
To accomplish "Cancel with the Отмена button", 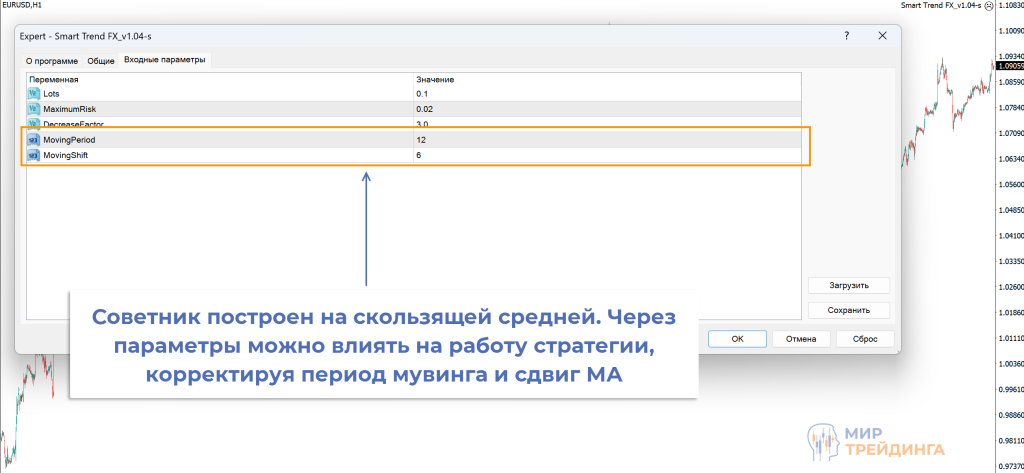I will pyautogui.click(x=800, y=339).
